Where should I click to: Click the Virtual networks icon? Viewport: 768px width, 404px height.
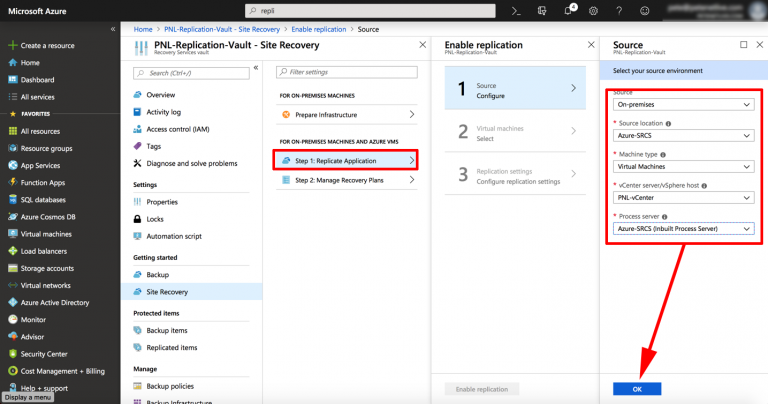click(x=13, y=285)
